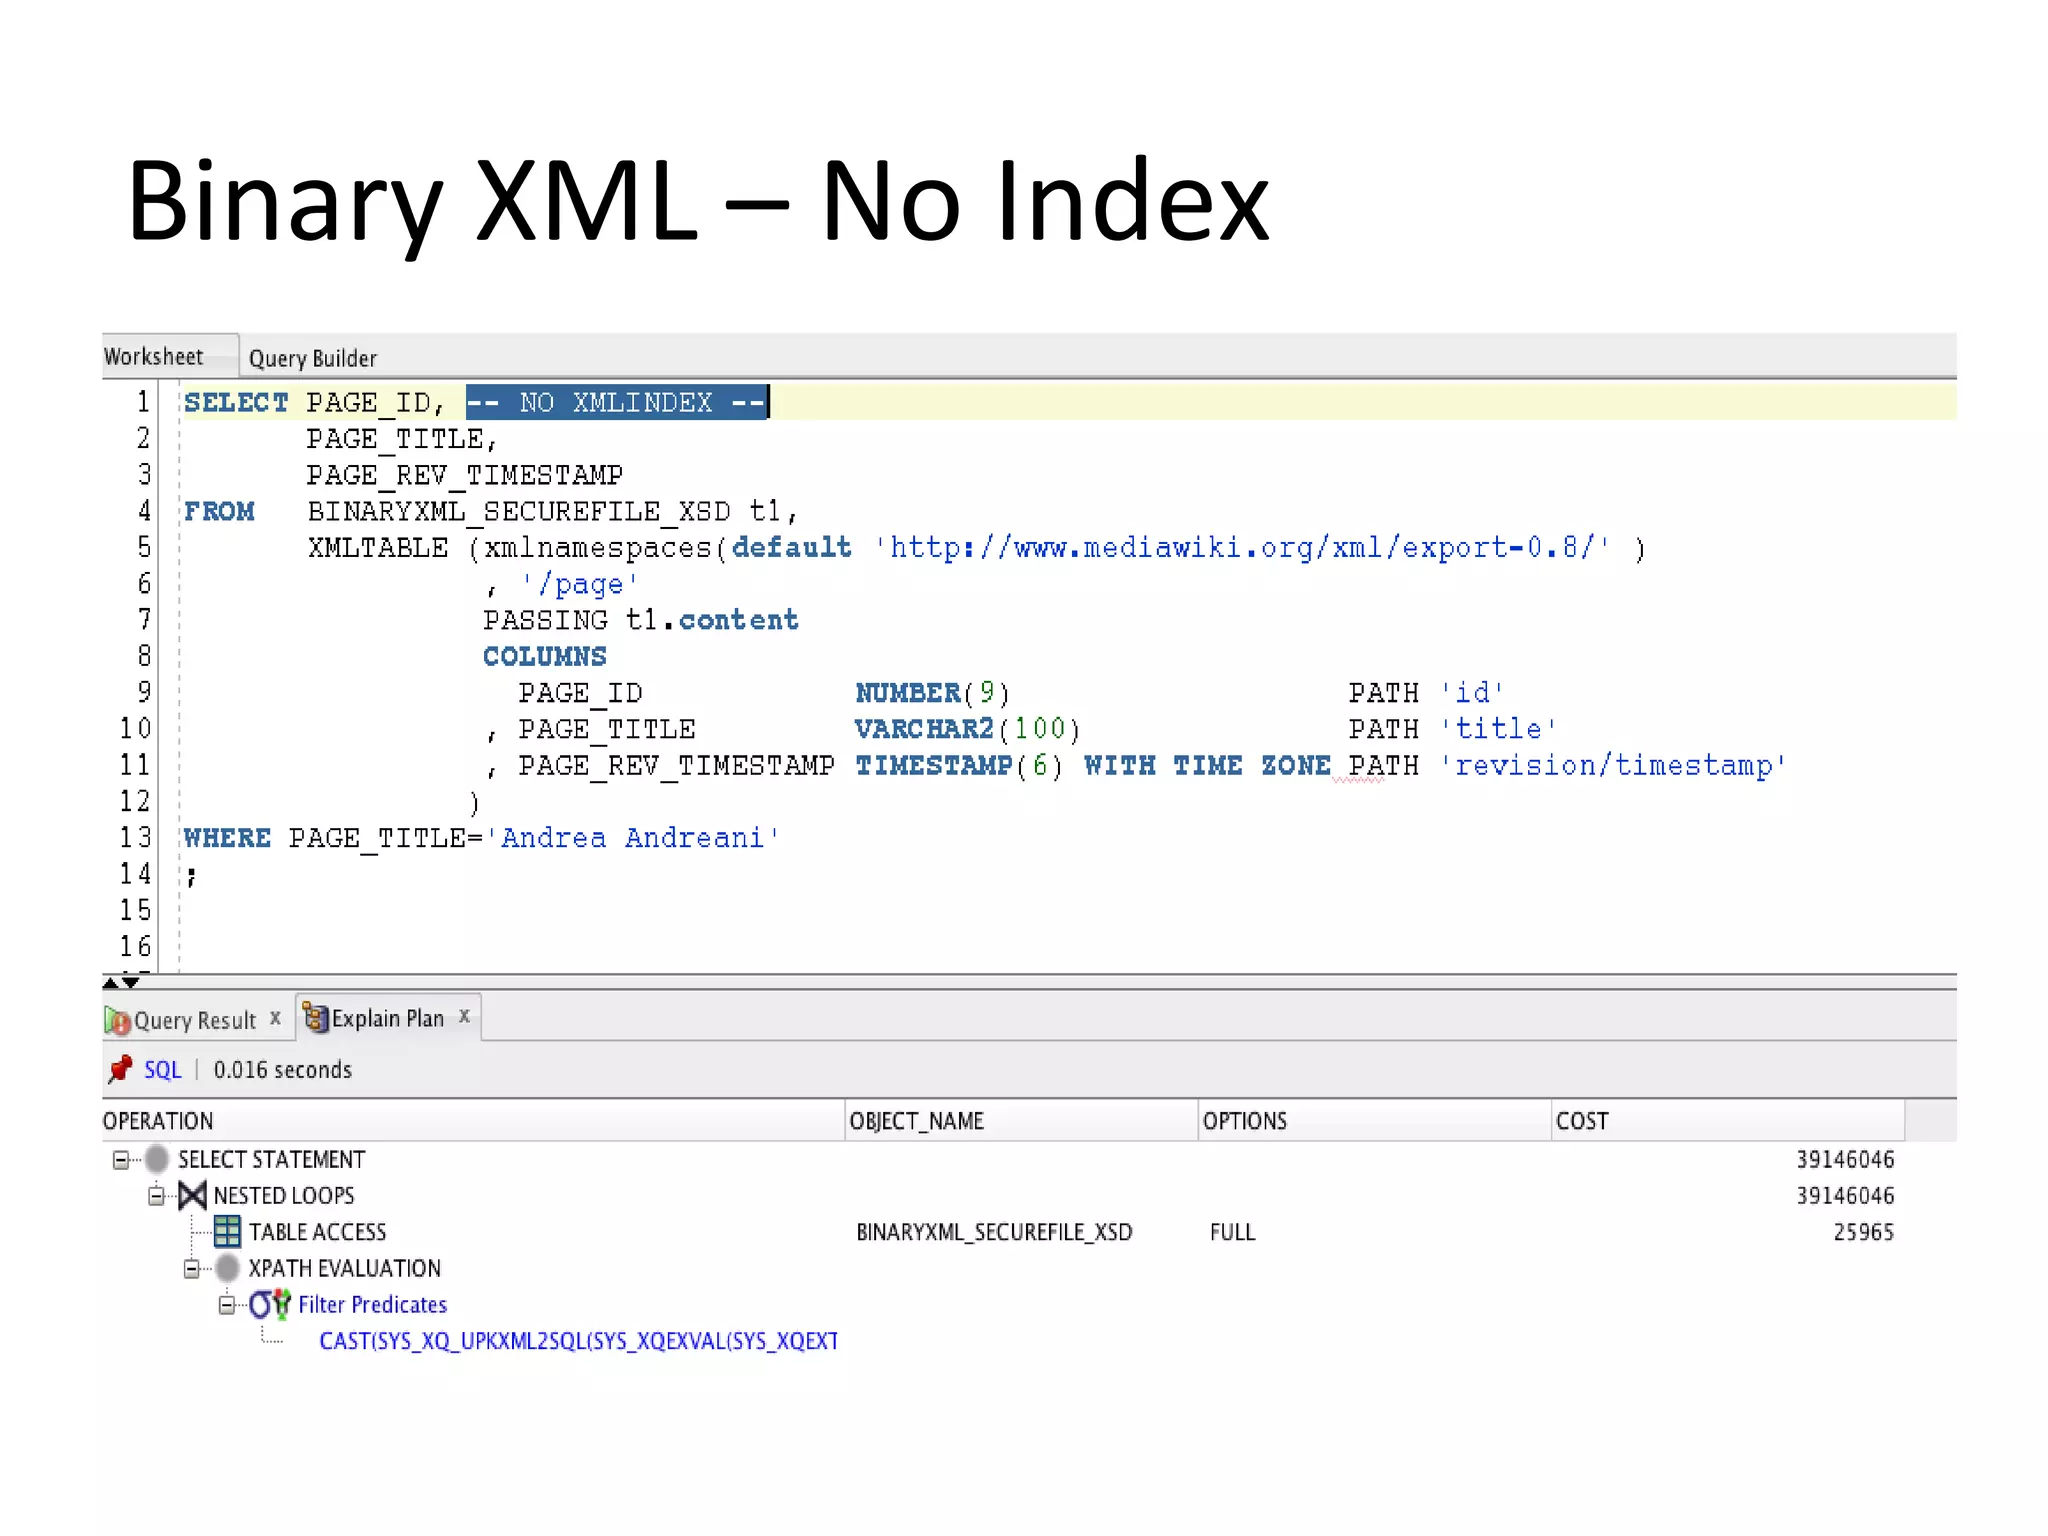
Task: Click BINARYXML_SECUREFILE_XSD object name cell
Action: pos(994,1232)
